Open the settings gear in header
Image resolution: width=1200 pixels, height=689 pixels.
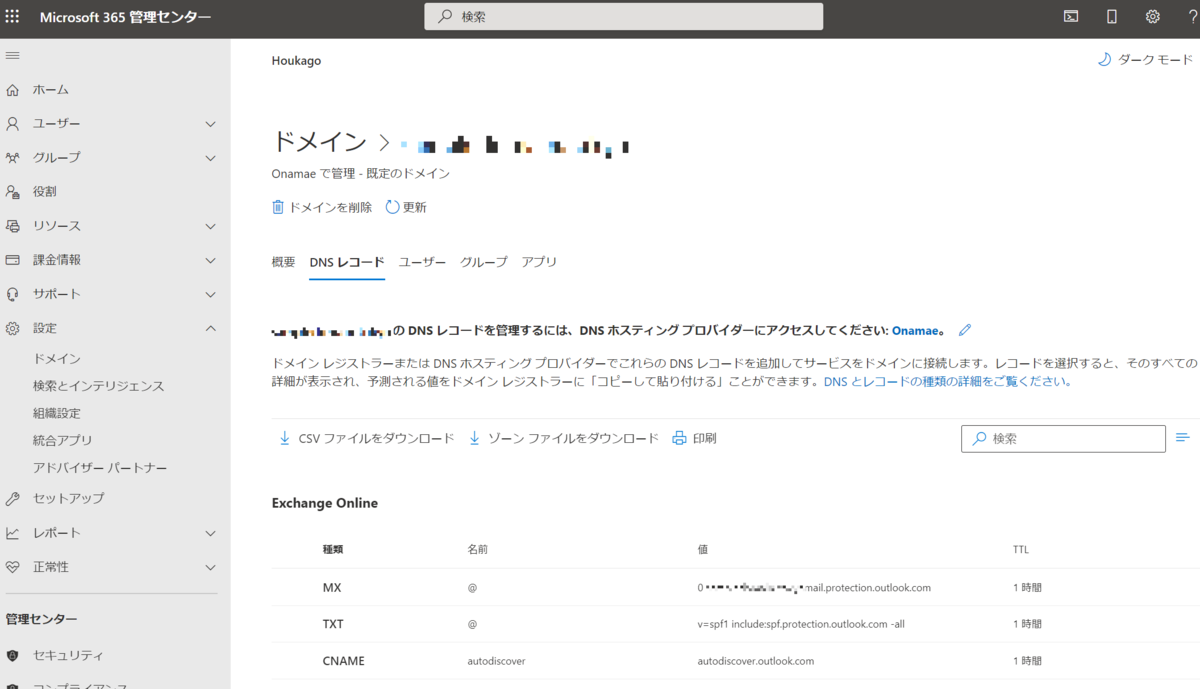coord(1153,17)
